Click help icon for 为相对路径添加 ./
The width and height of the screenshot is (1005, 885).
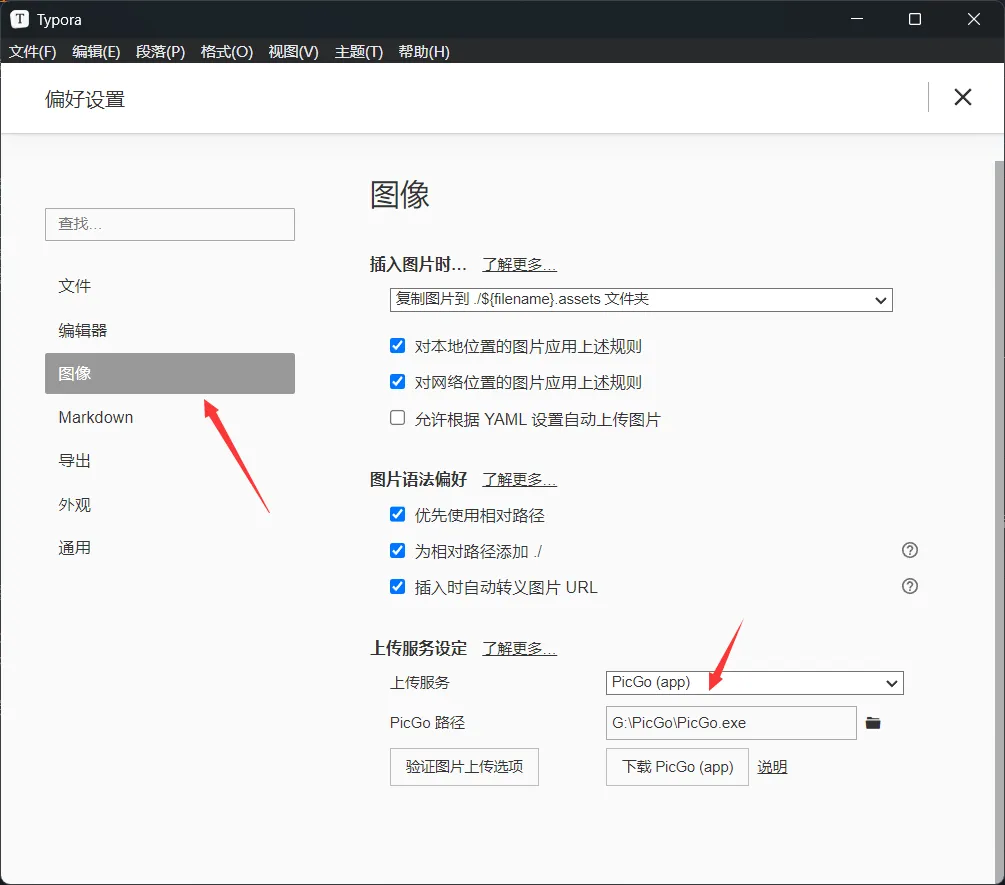click(909, 550)
